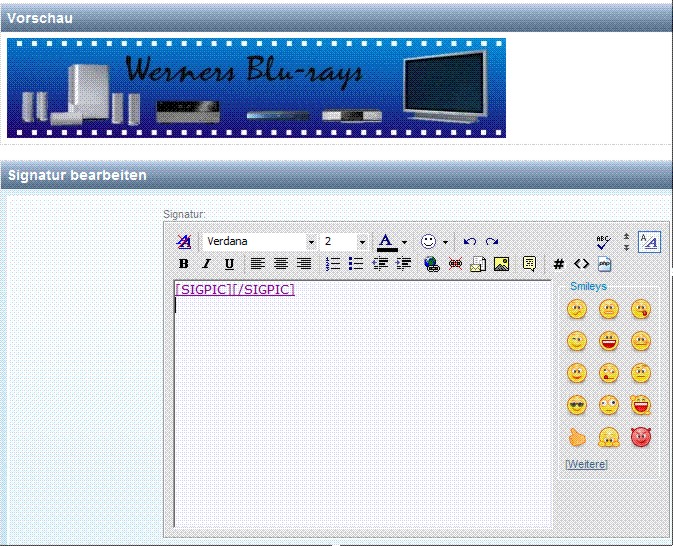Open the text color picker arrow

(x=404, y=242)
